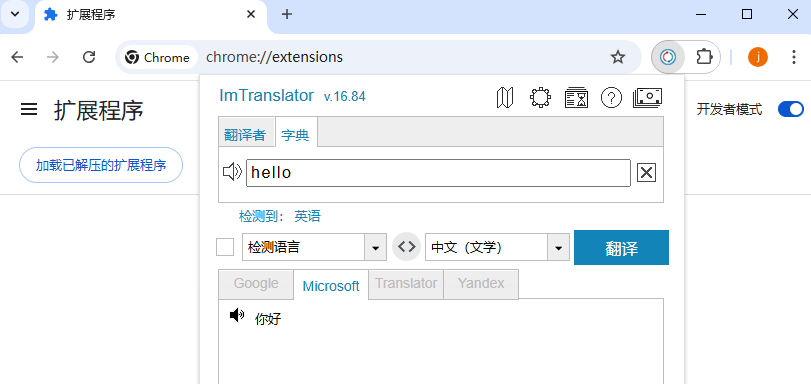Go back to previous page
This screenshot has width=811, height=384.
pyautogui.click(x=18, y=57)
